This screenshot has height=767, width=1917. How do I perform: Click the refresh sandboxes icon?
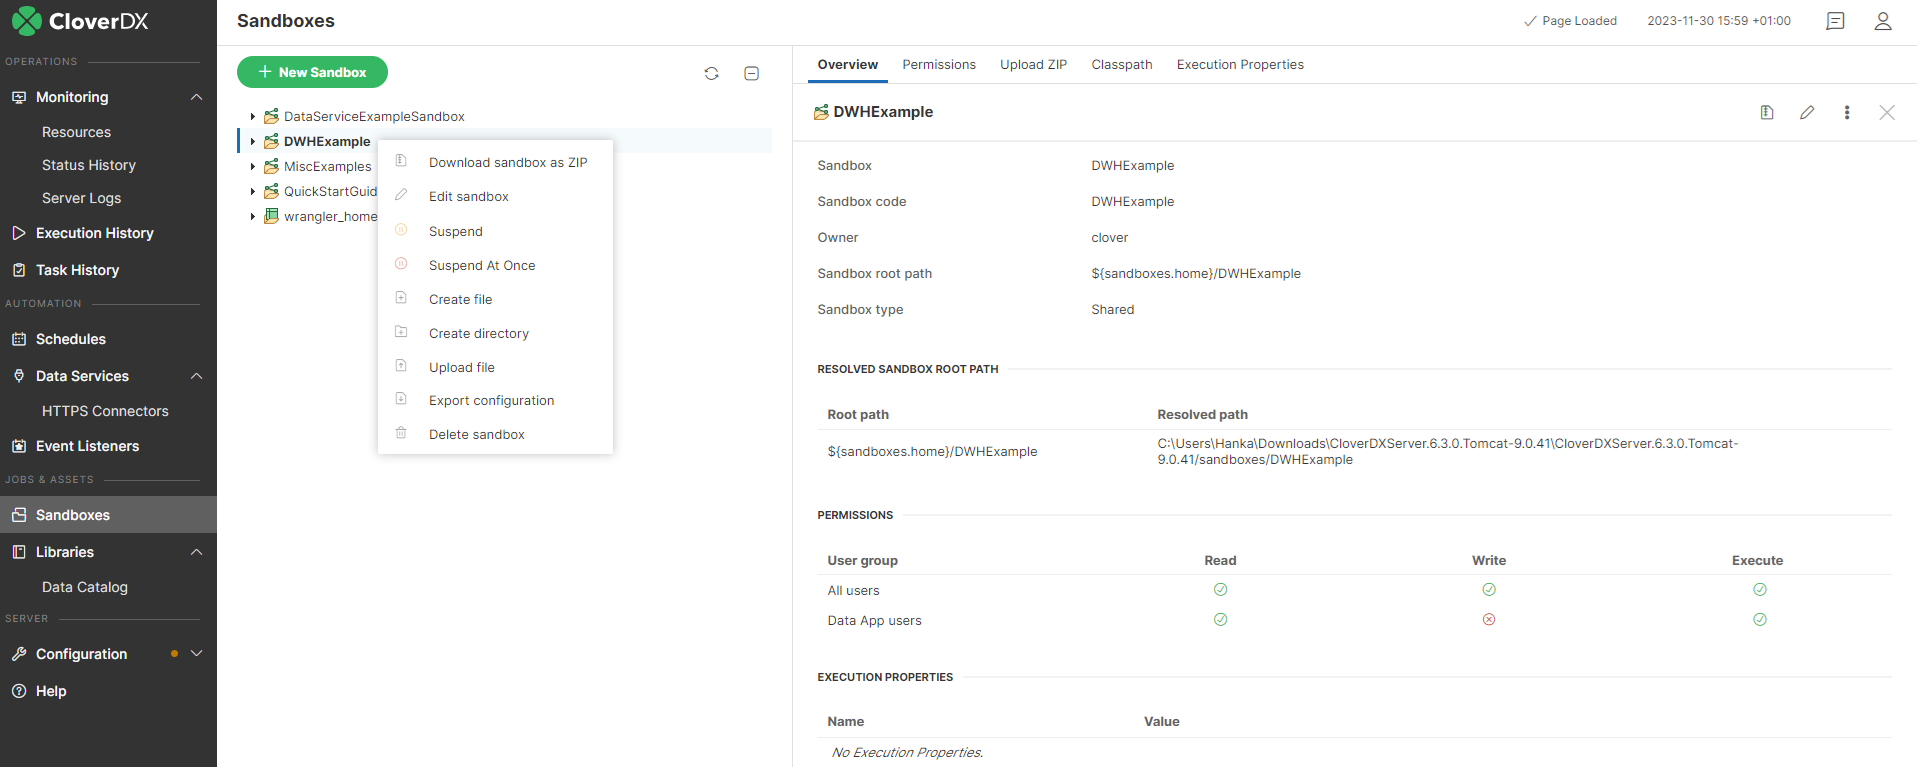coord(711,73)
